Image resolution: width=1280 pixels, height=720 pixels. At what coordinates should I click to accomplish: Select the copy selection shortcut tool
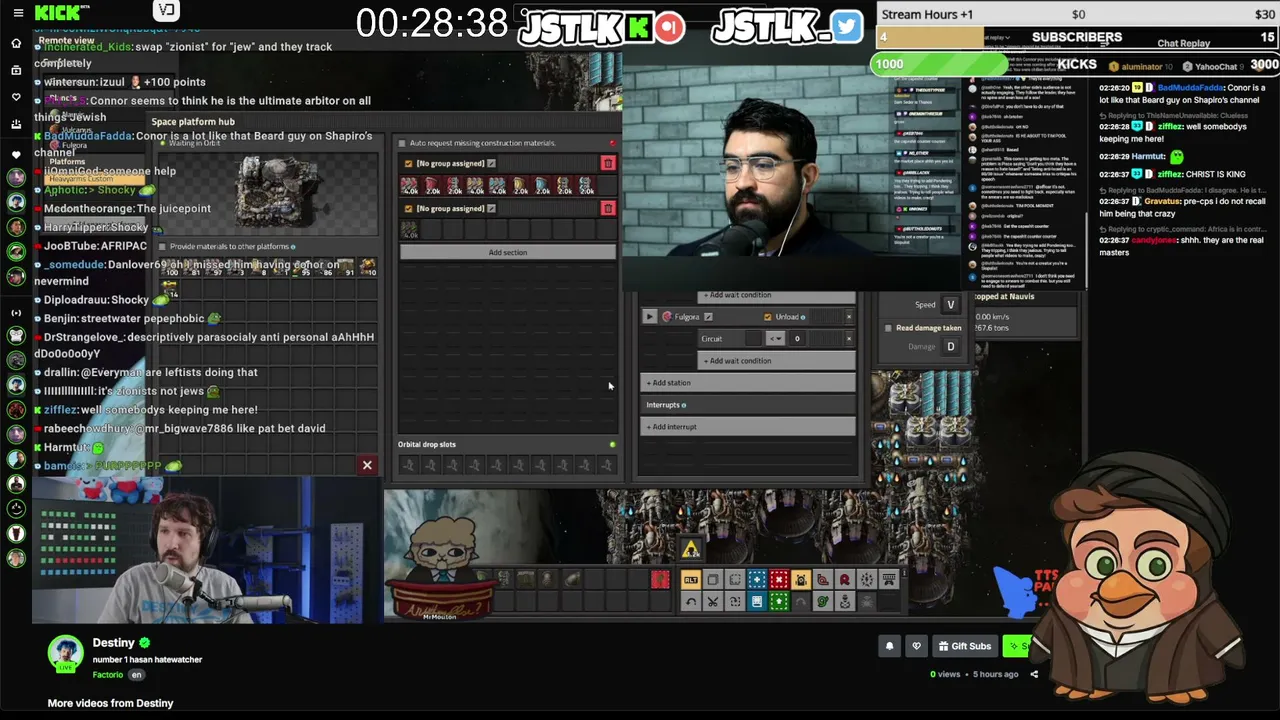click(x=713, y=580)
